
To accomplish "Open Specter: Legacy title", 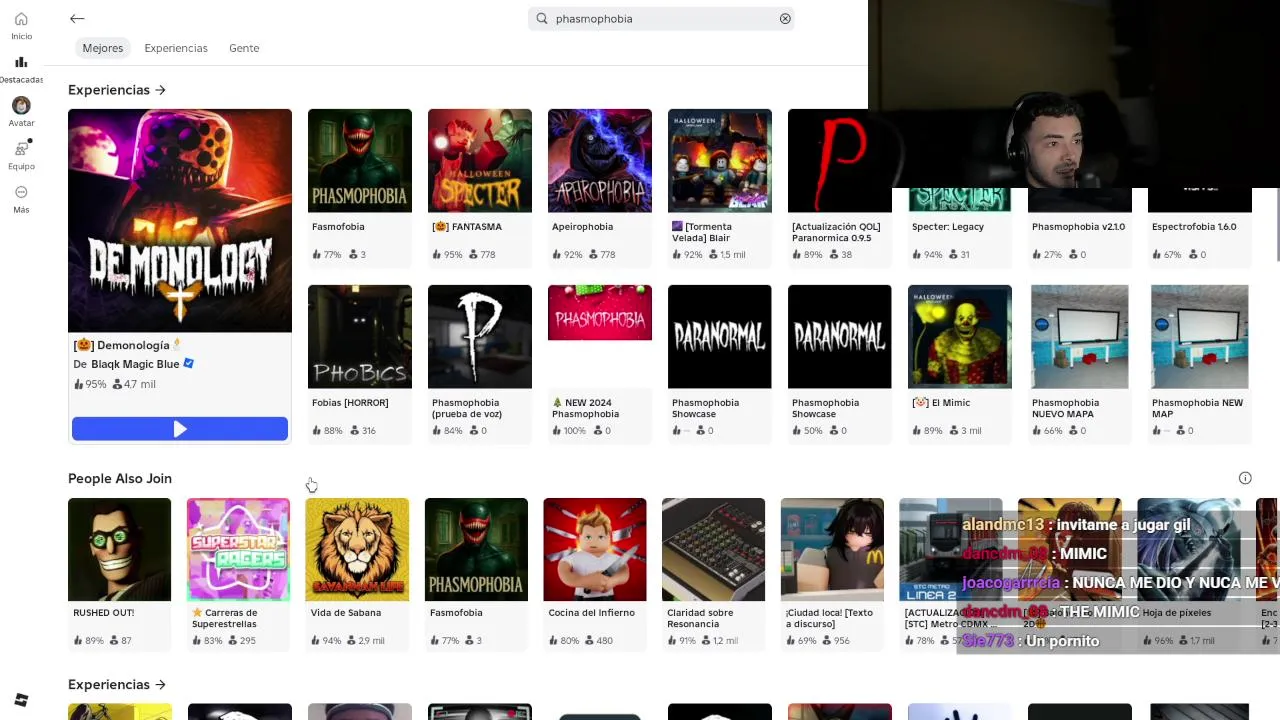I will (x=948, y=227).
